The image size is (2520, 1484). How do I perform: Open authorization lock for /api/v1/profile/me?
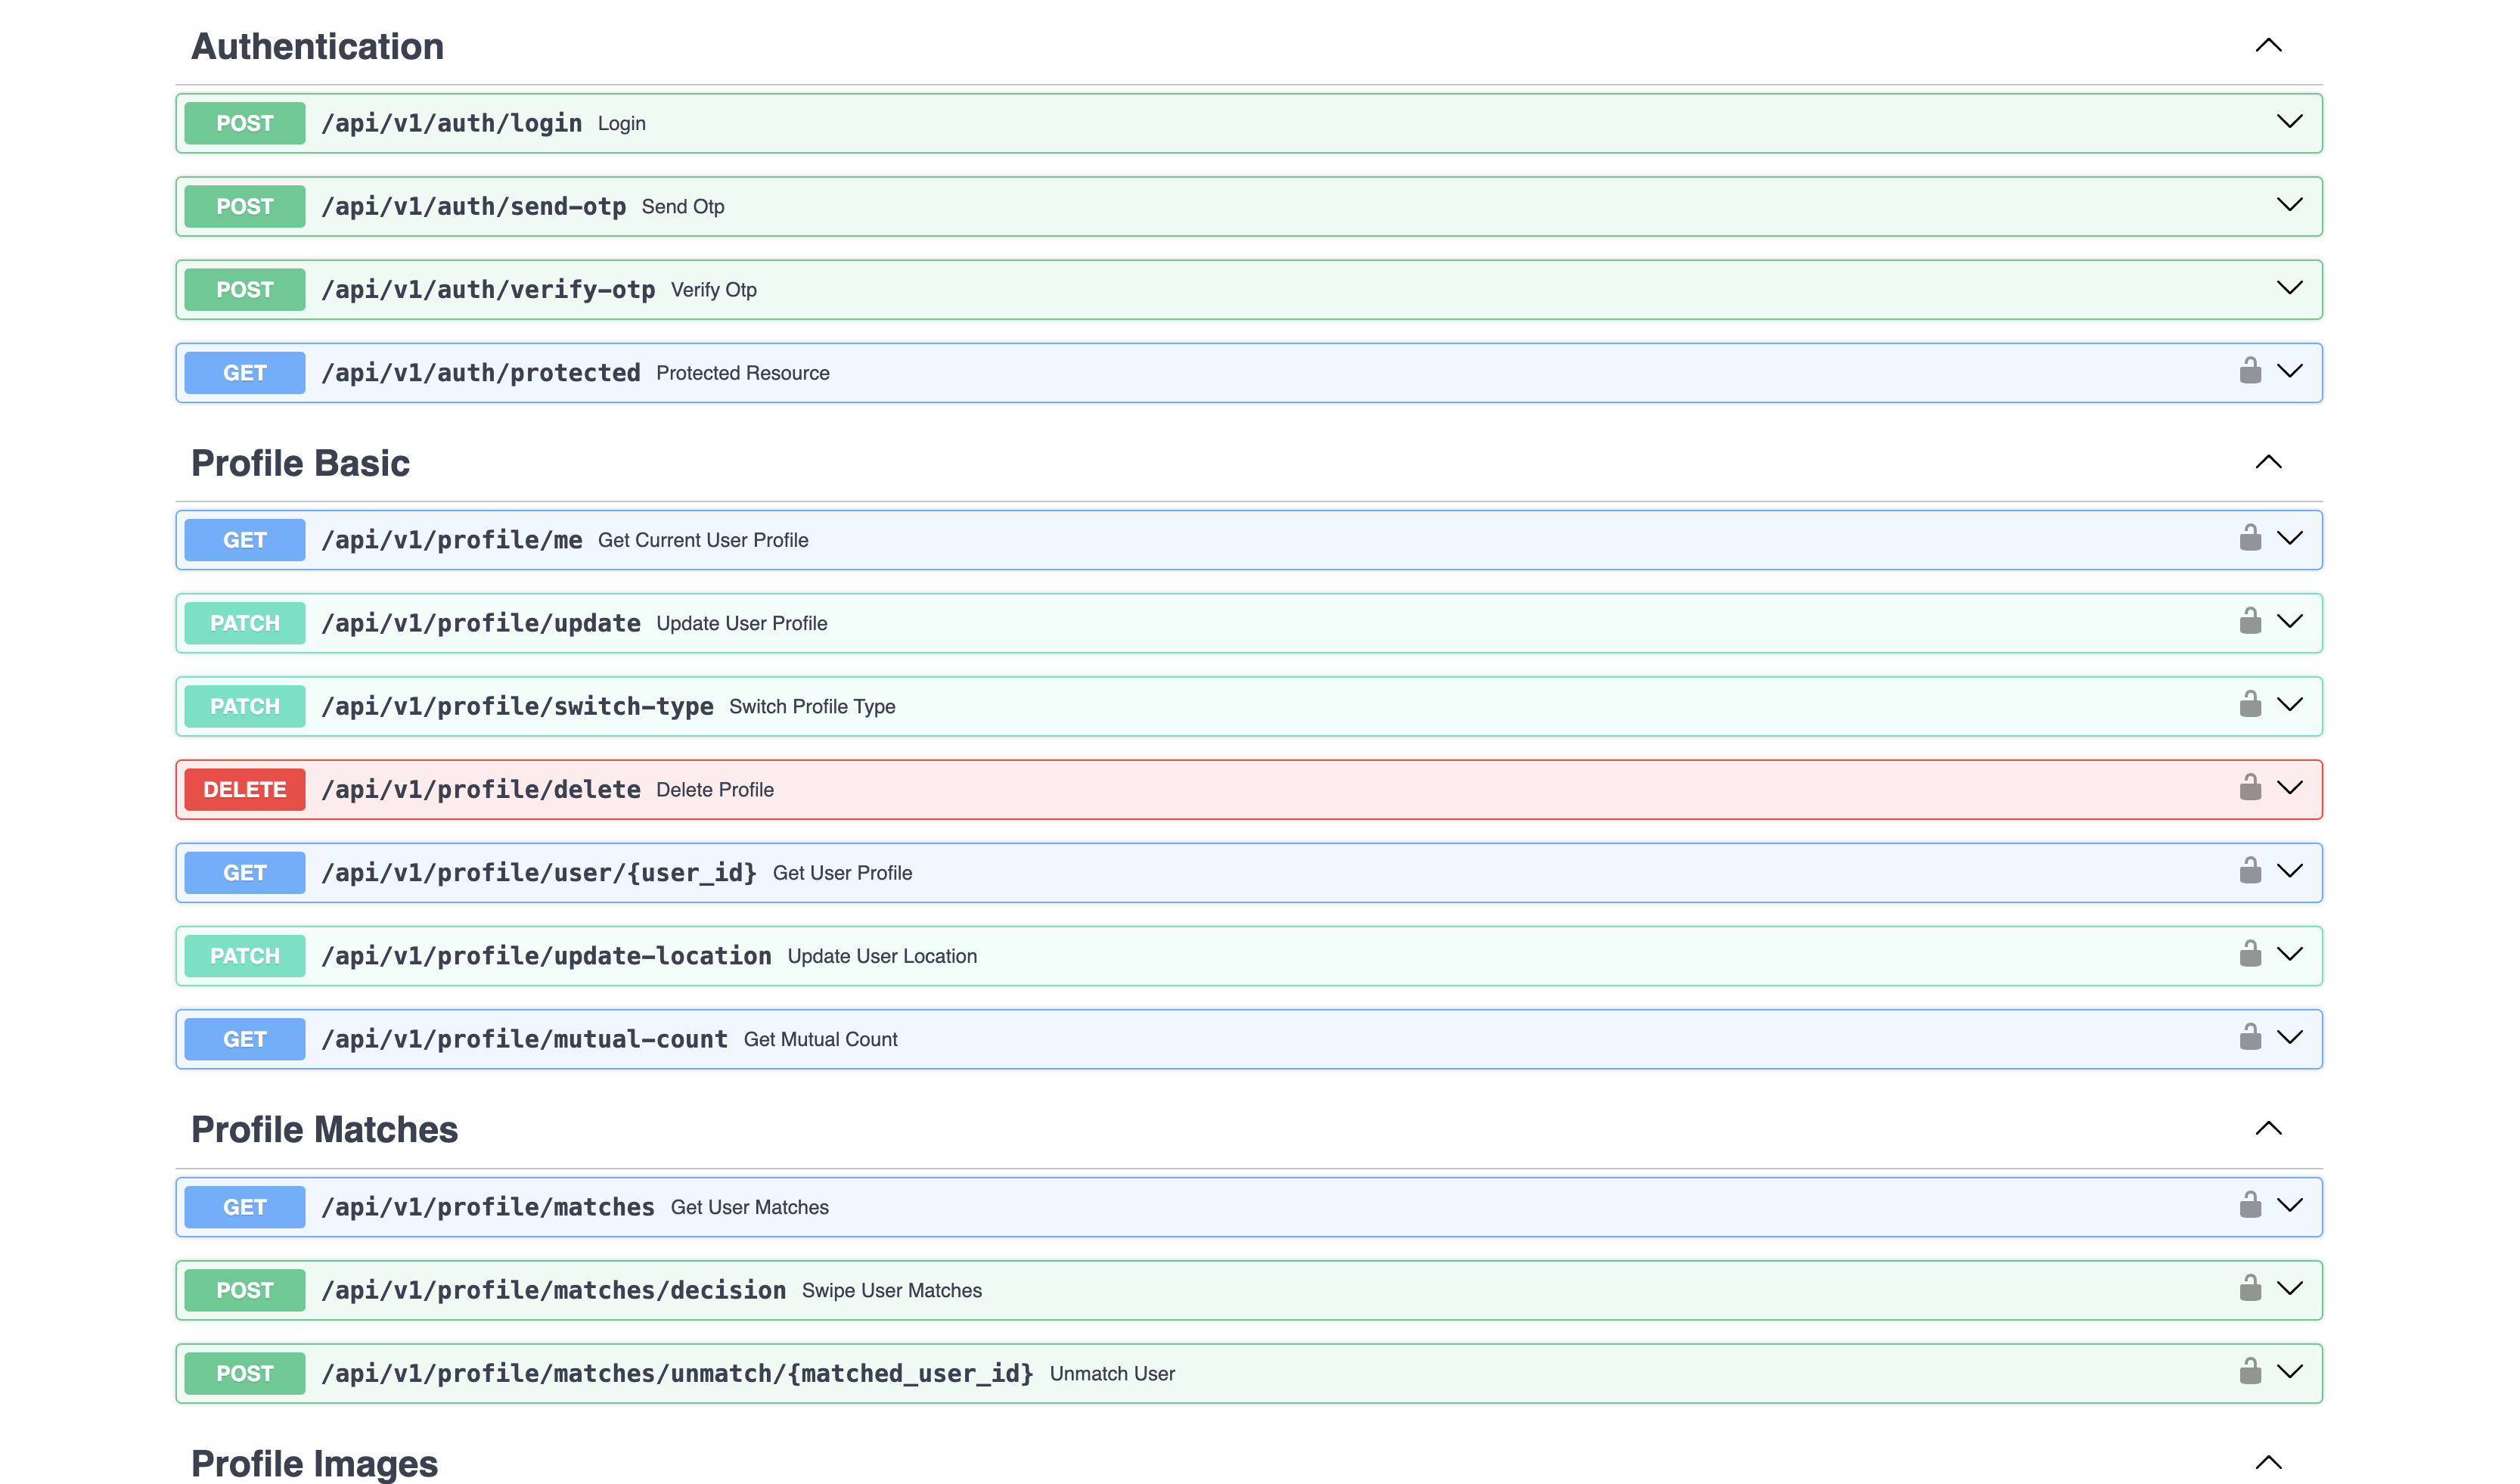tap(2249, 538)
